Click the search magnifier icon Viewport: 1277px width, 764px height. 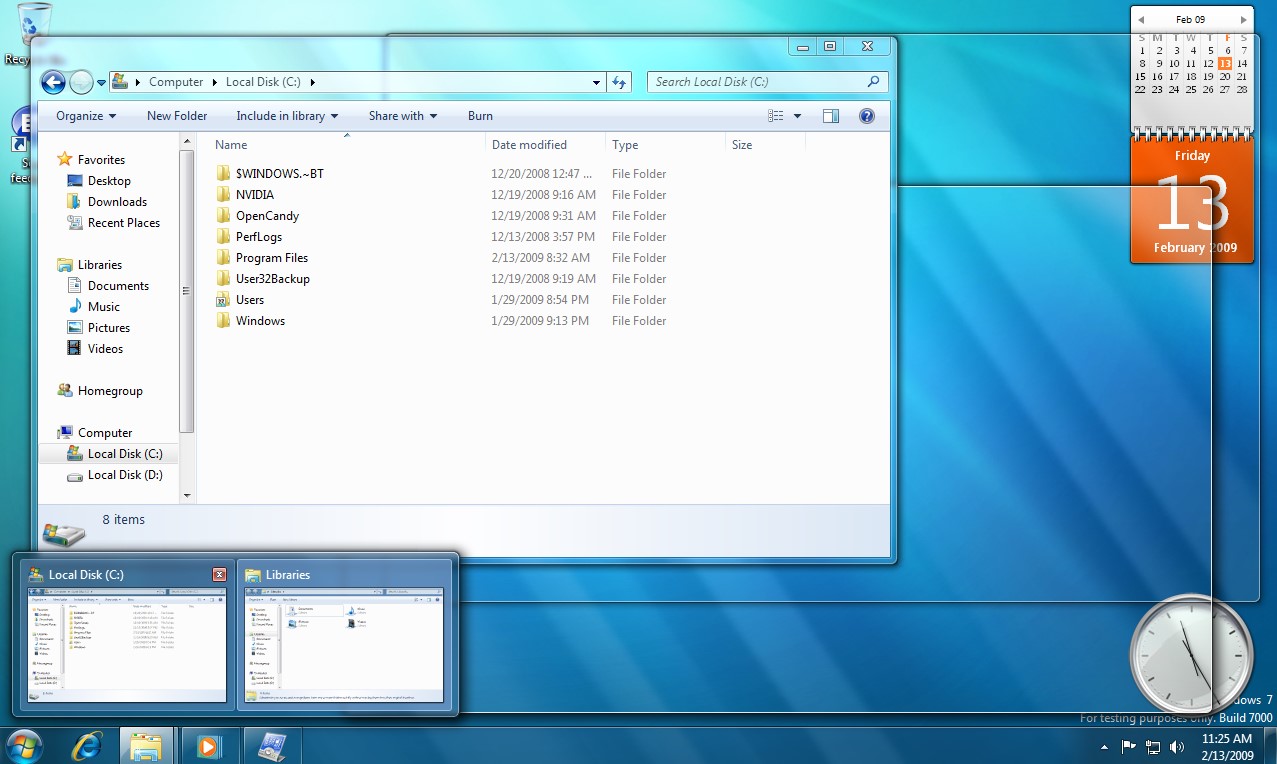coord(873,82)
